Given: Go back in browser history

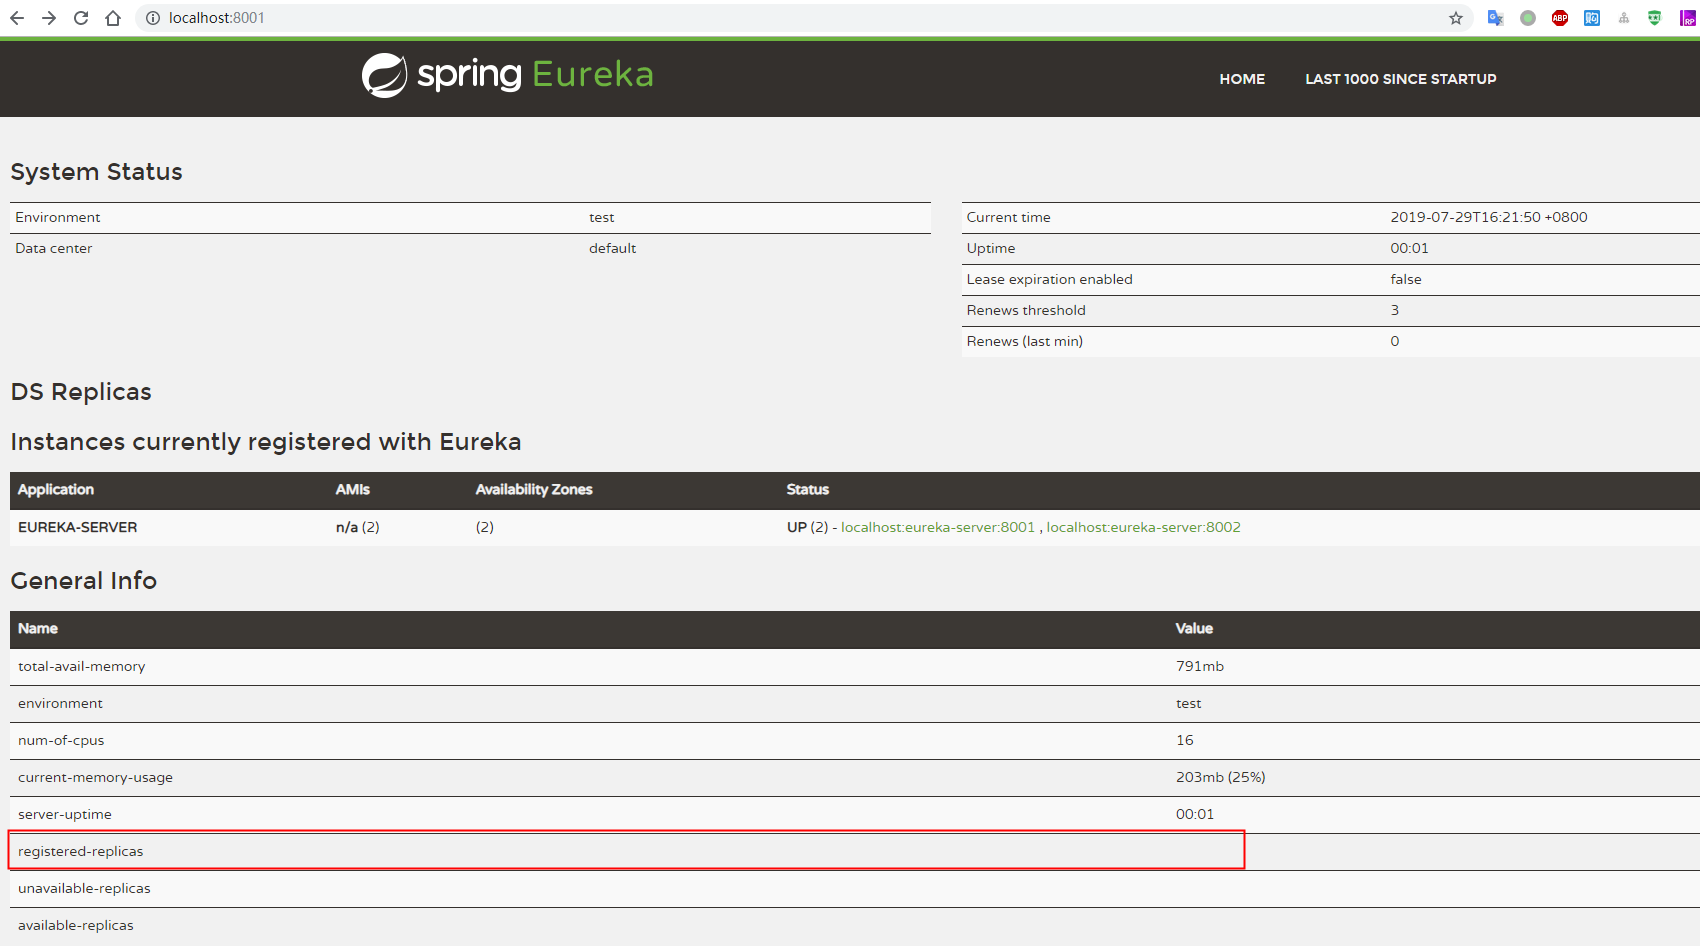Looking at the screenshot, I should 17,18.
